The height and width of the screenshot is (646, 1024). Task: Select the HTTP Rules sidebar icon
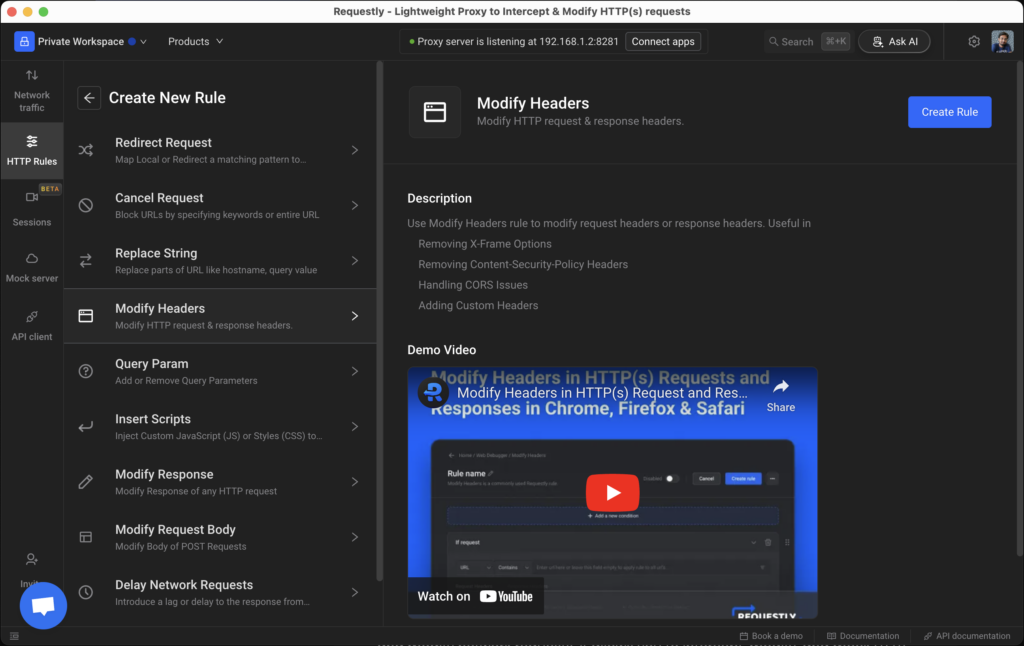pos(31,141)
